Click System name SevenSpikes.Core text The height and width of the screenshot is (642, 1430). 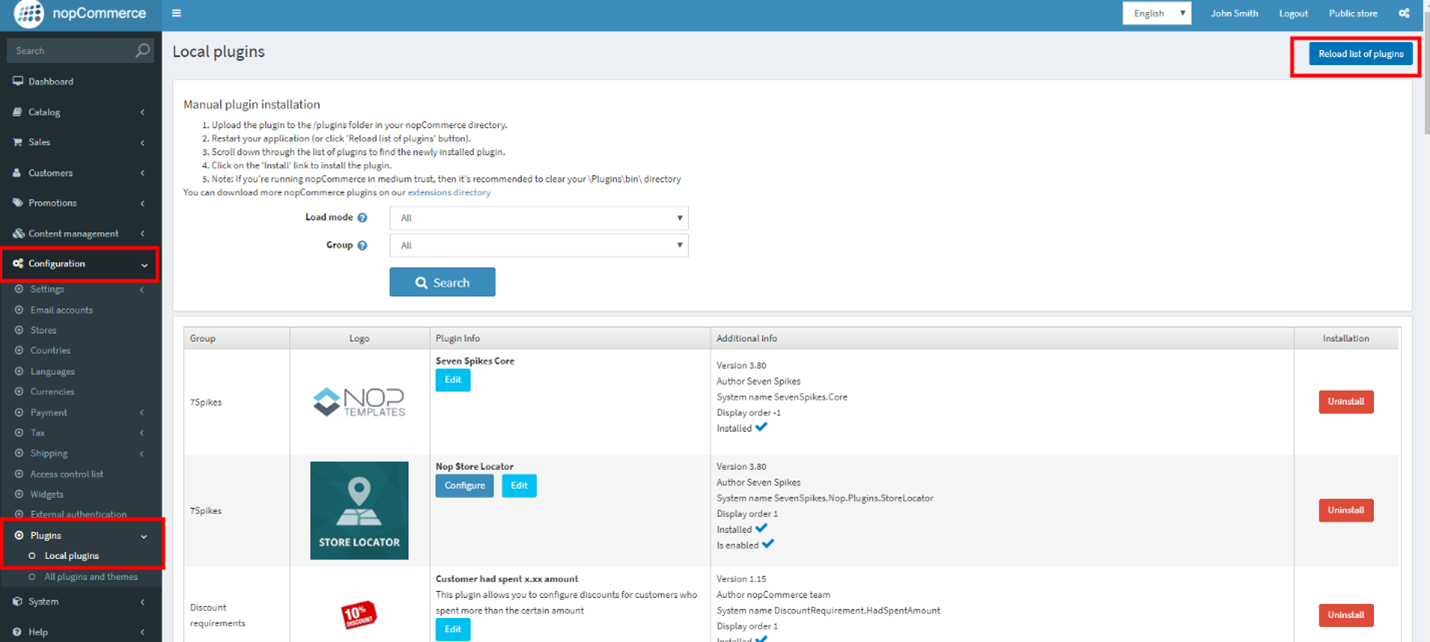[782, 397]
